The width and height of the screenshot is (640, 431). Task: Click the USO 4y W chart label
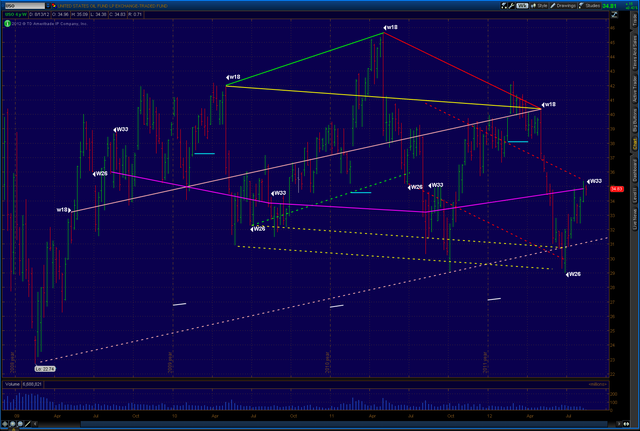pyautogui.click(x=16, y=14)
